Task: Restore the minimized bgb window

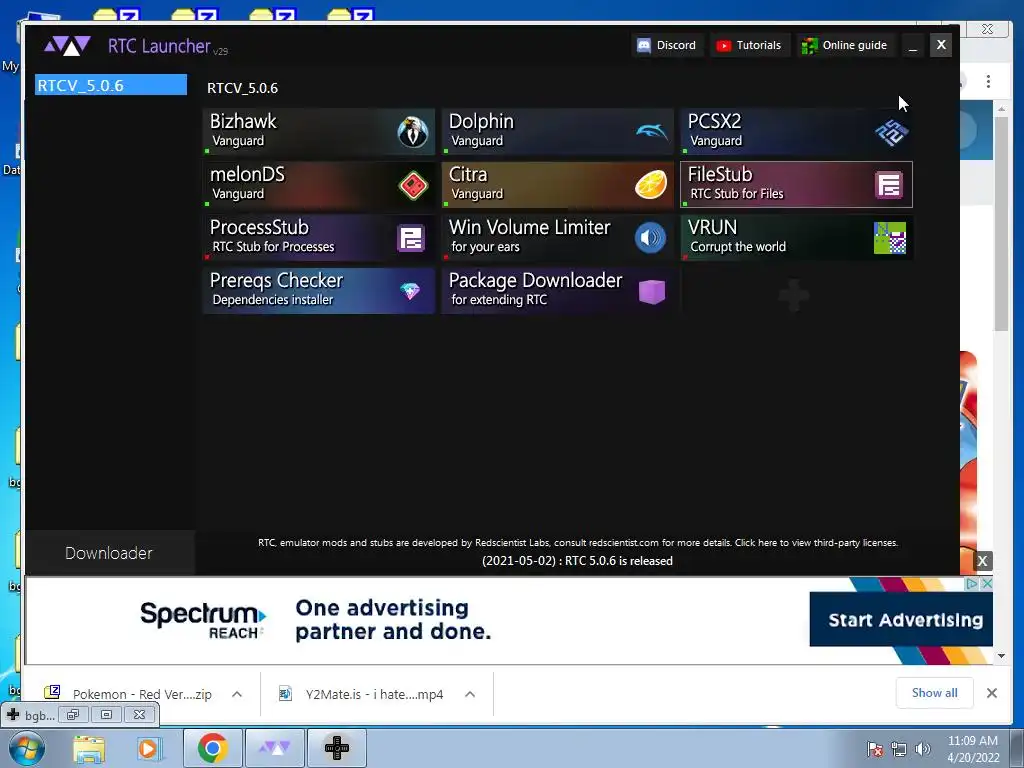Action: (73, 714)
